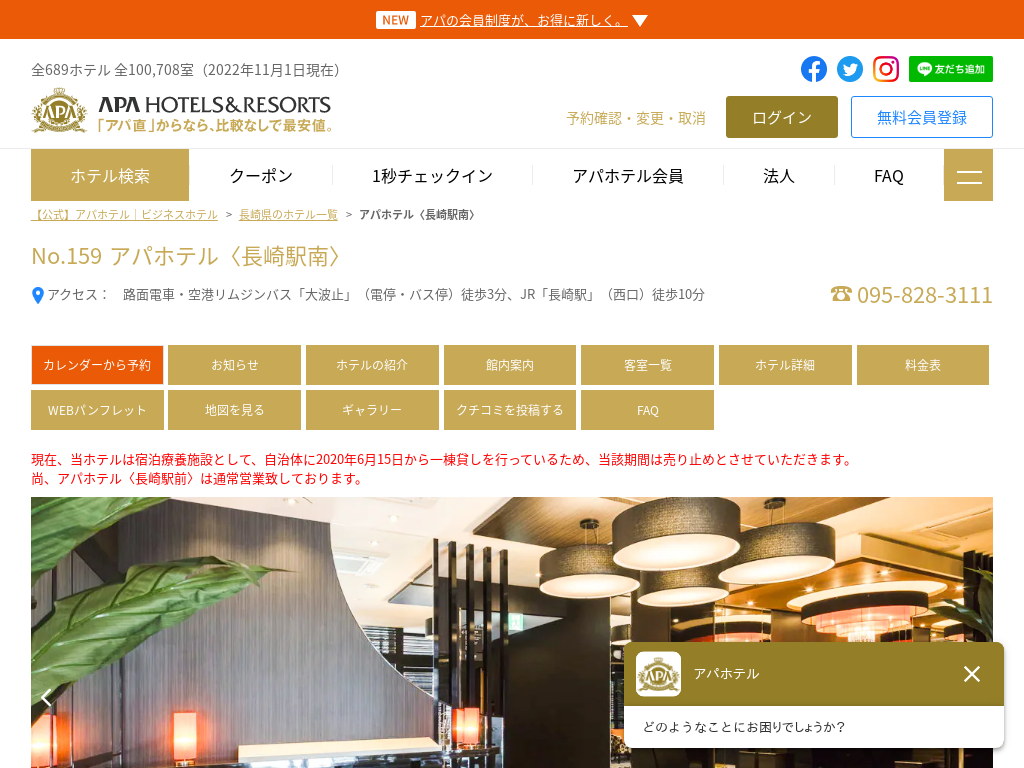Open the FAQ nav item in main menu
Viewport: 1024px width, 768px height.
pos(888,176)
